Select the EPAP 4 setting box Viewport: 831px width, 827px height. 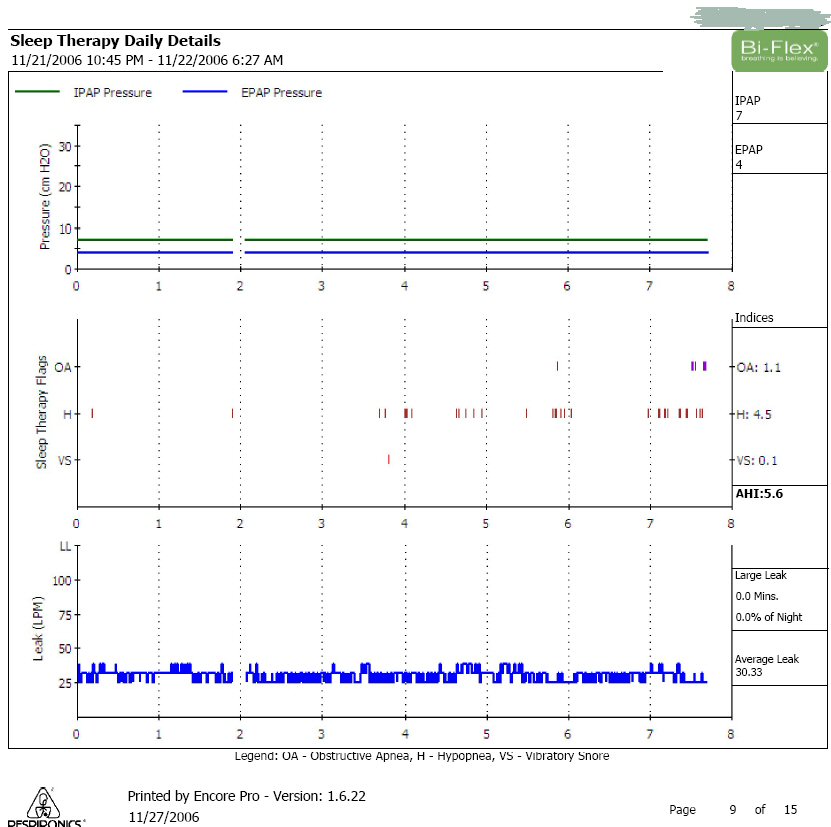[x=779, y=157]
